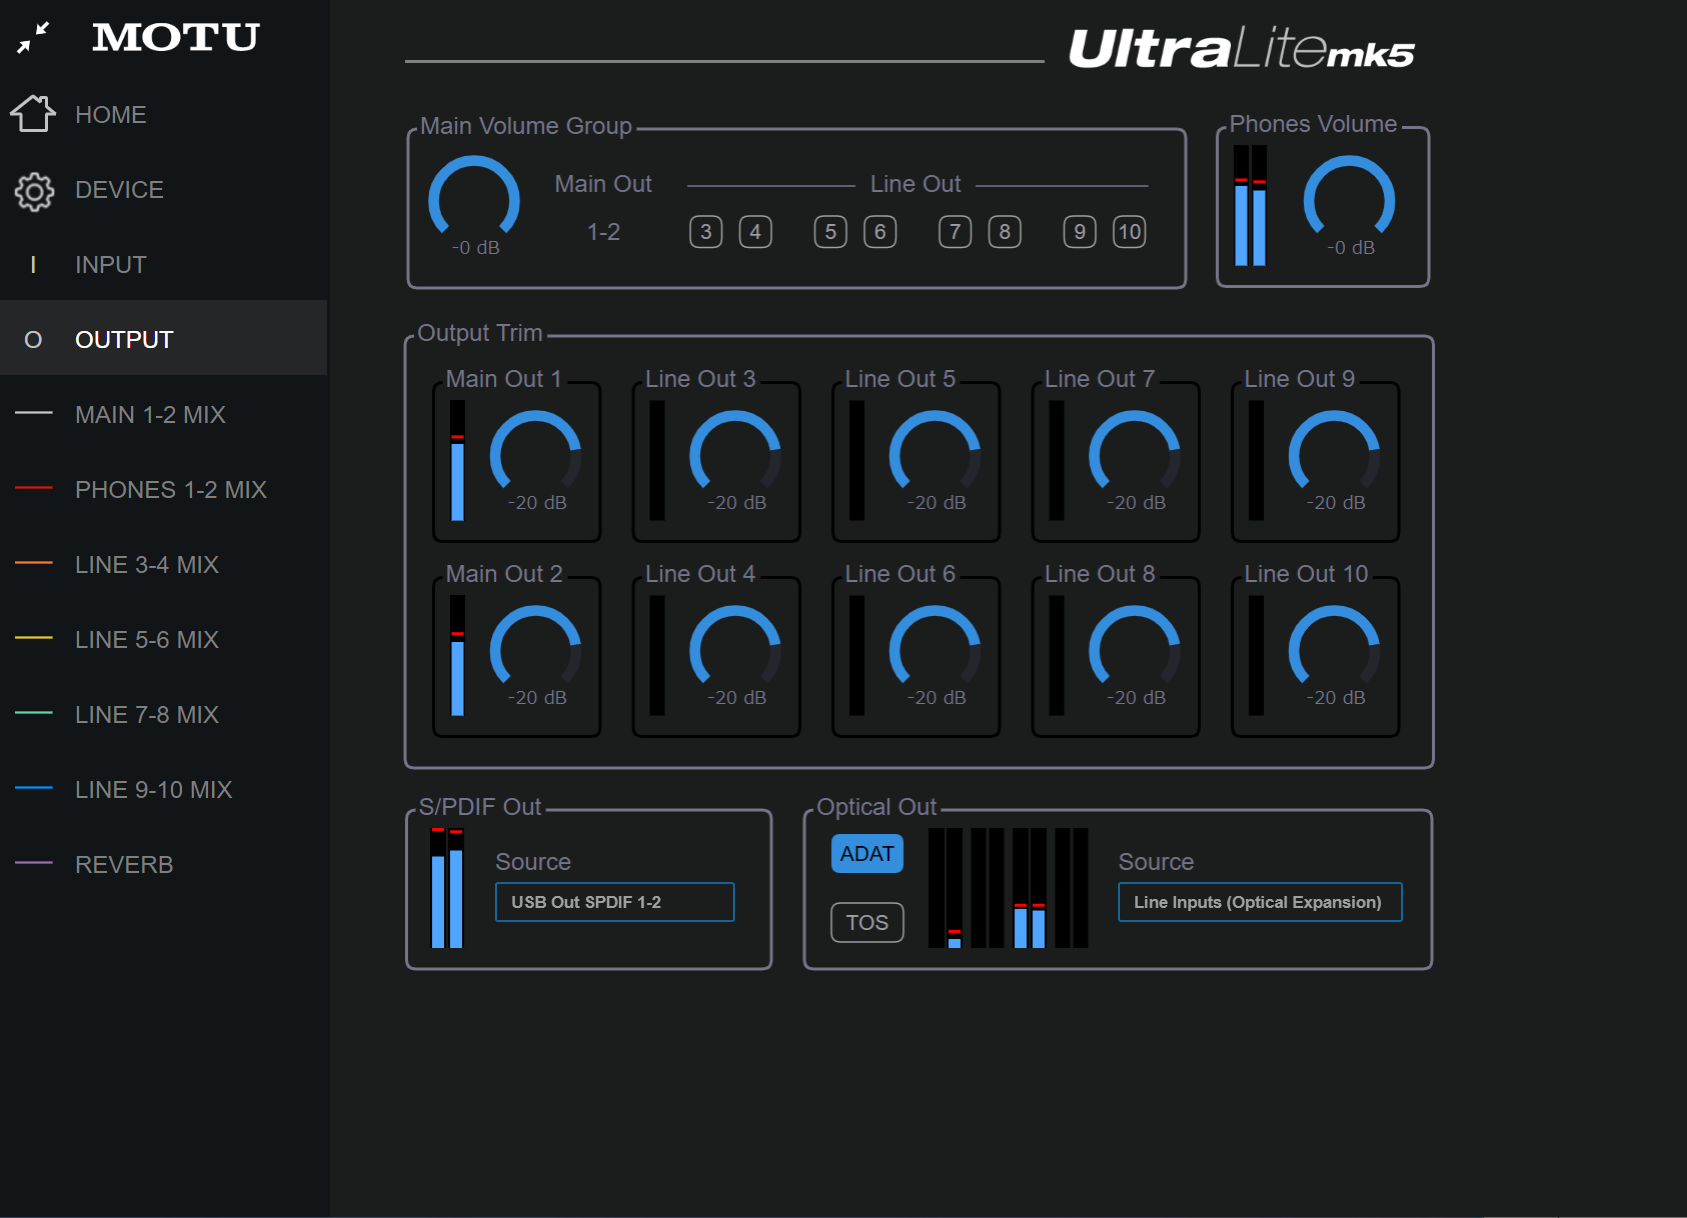Click the Device gear icon
The image size is (1687, 1218).
point(34,190)
